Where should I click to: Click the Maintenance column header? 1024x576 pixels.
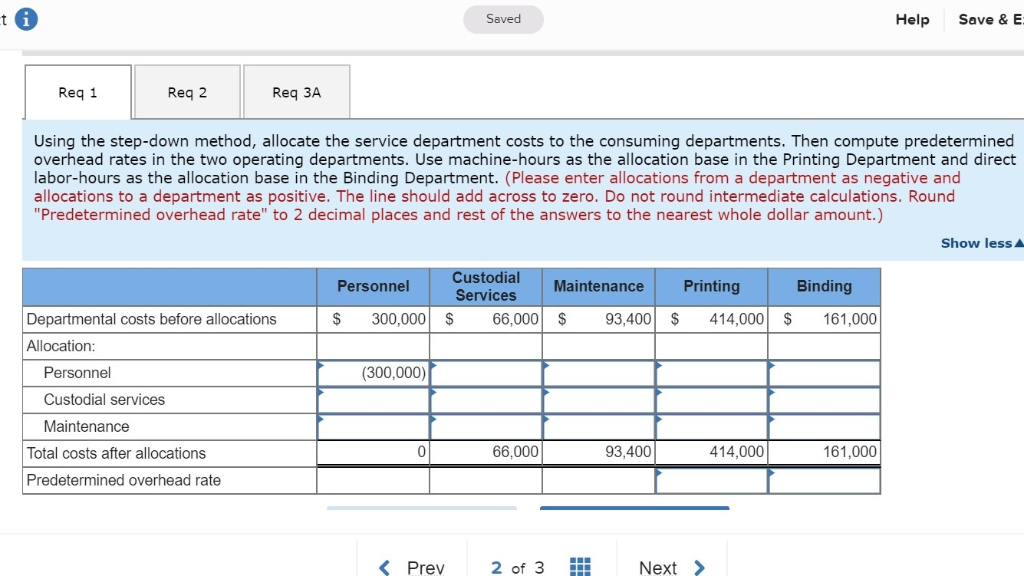[x=599, y=287]
